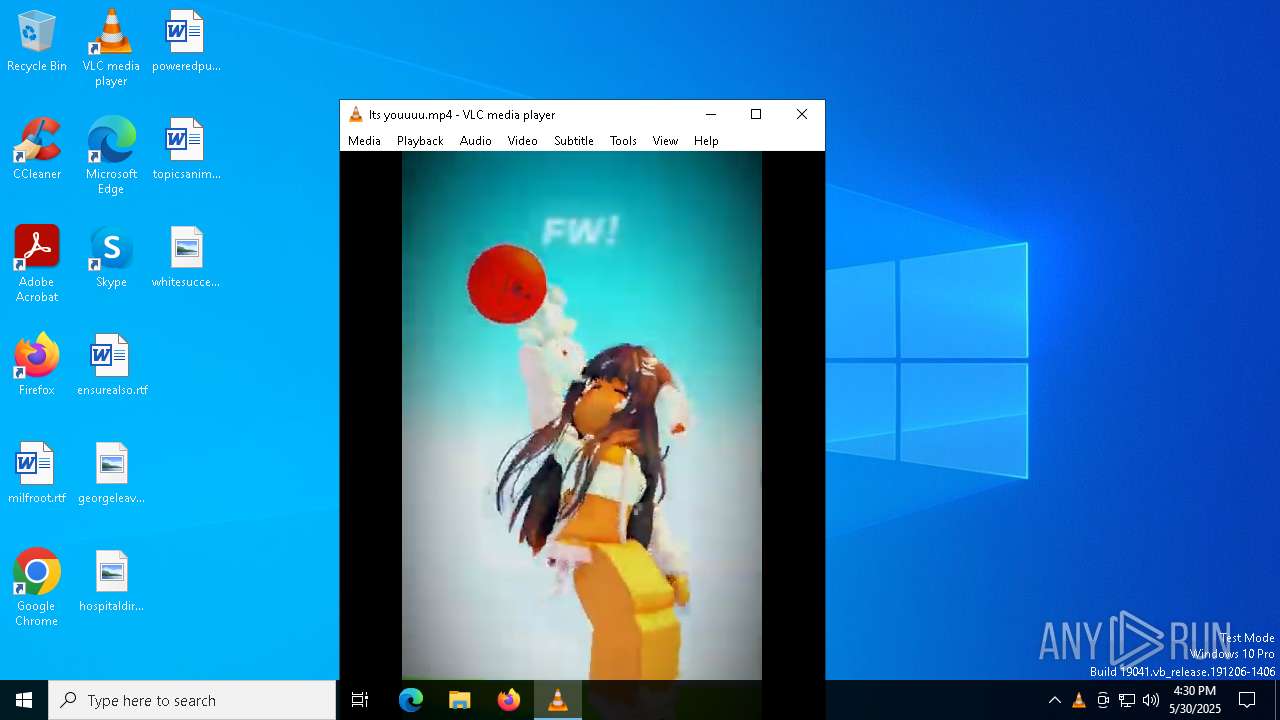Open the Help menu in VLC

coord(706,141)
